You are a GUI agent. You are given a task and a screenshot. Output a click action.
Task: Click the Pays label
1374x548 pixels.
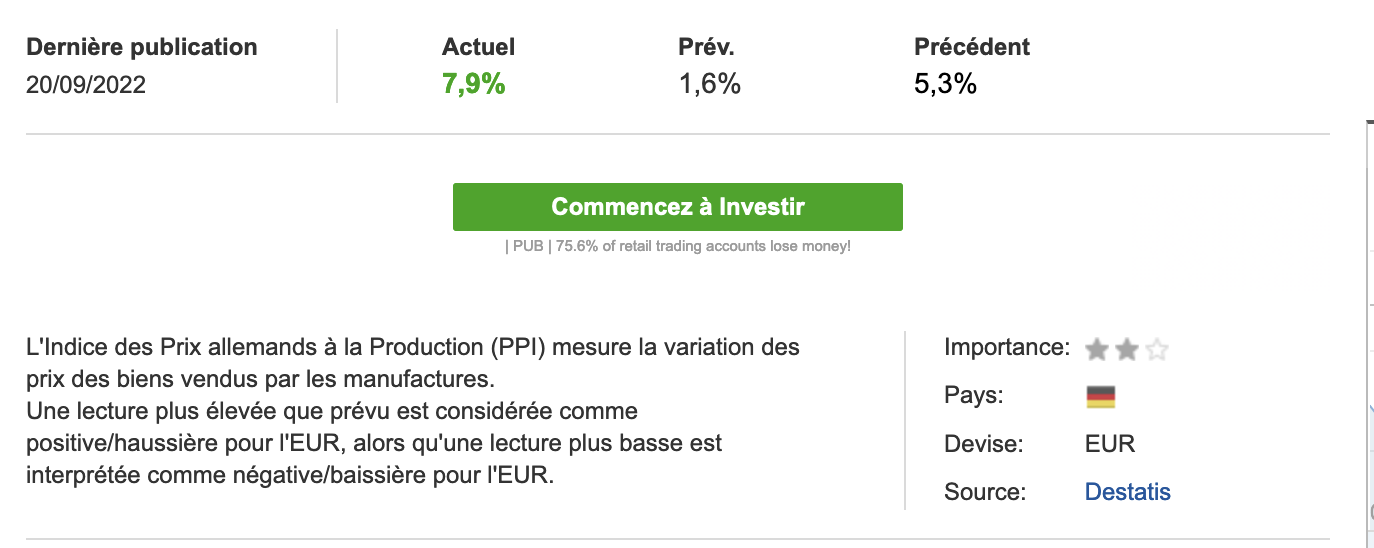(x=971, y=396)
